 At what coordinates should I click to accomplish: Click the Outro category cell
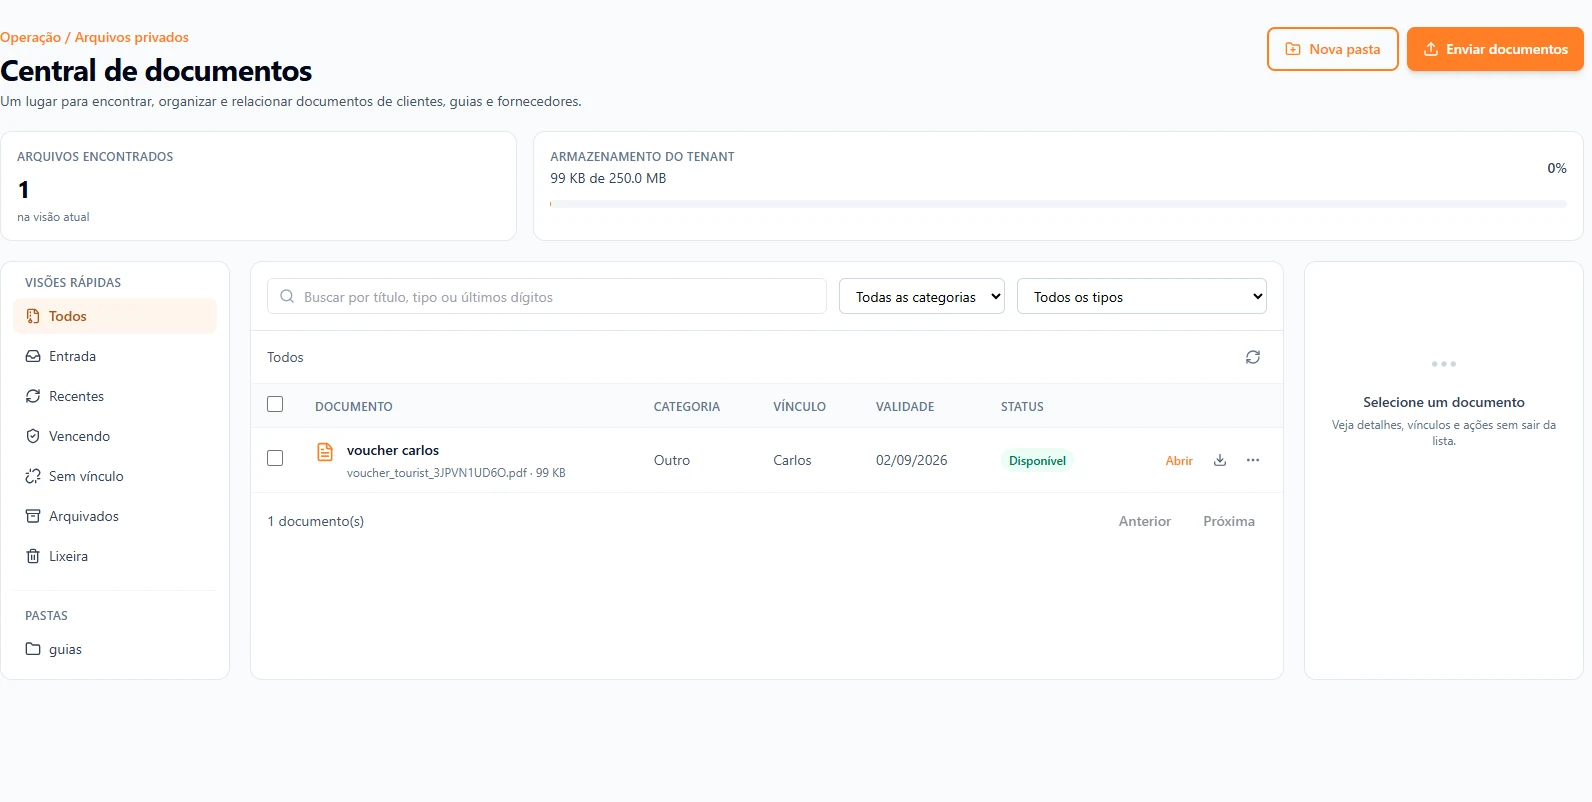(672, 460)
